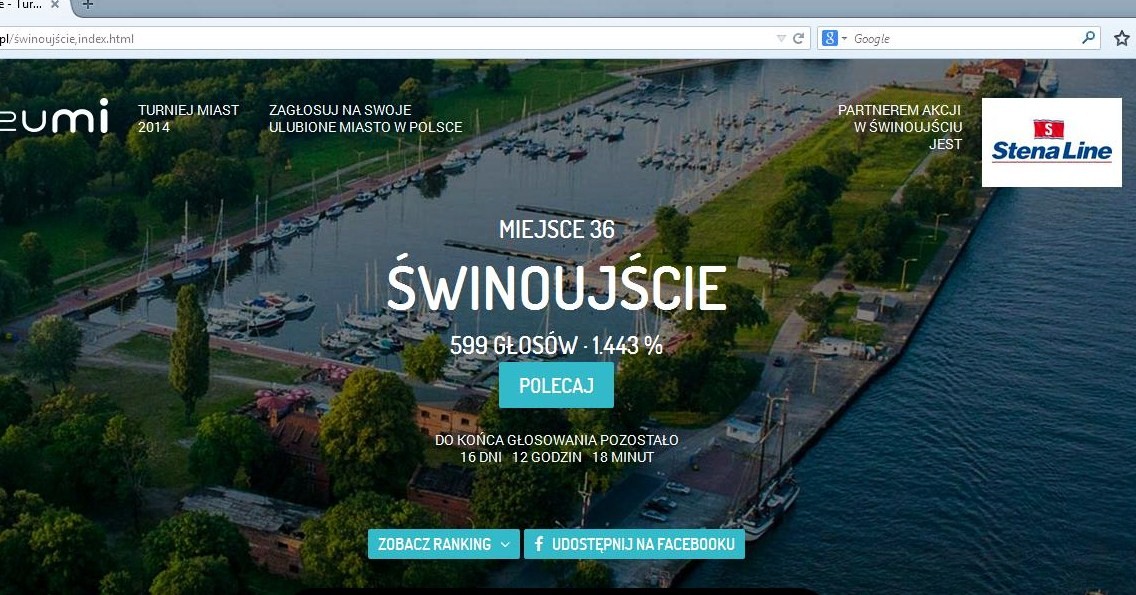Click the PARTNEREM AKCJI W ŚWINOUJŚCIU text

(899, 127)
